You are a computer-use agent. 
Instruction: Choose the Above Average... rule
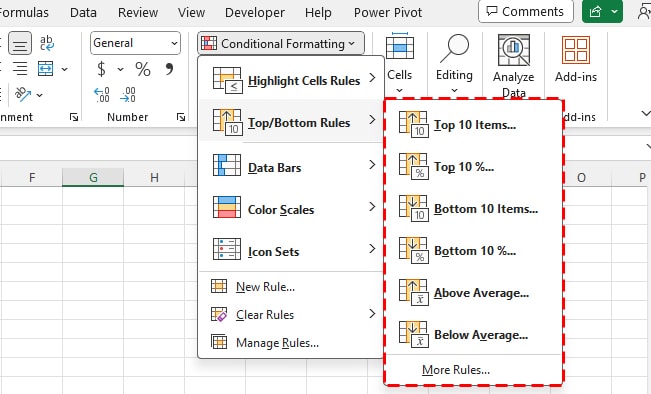474,292
